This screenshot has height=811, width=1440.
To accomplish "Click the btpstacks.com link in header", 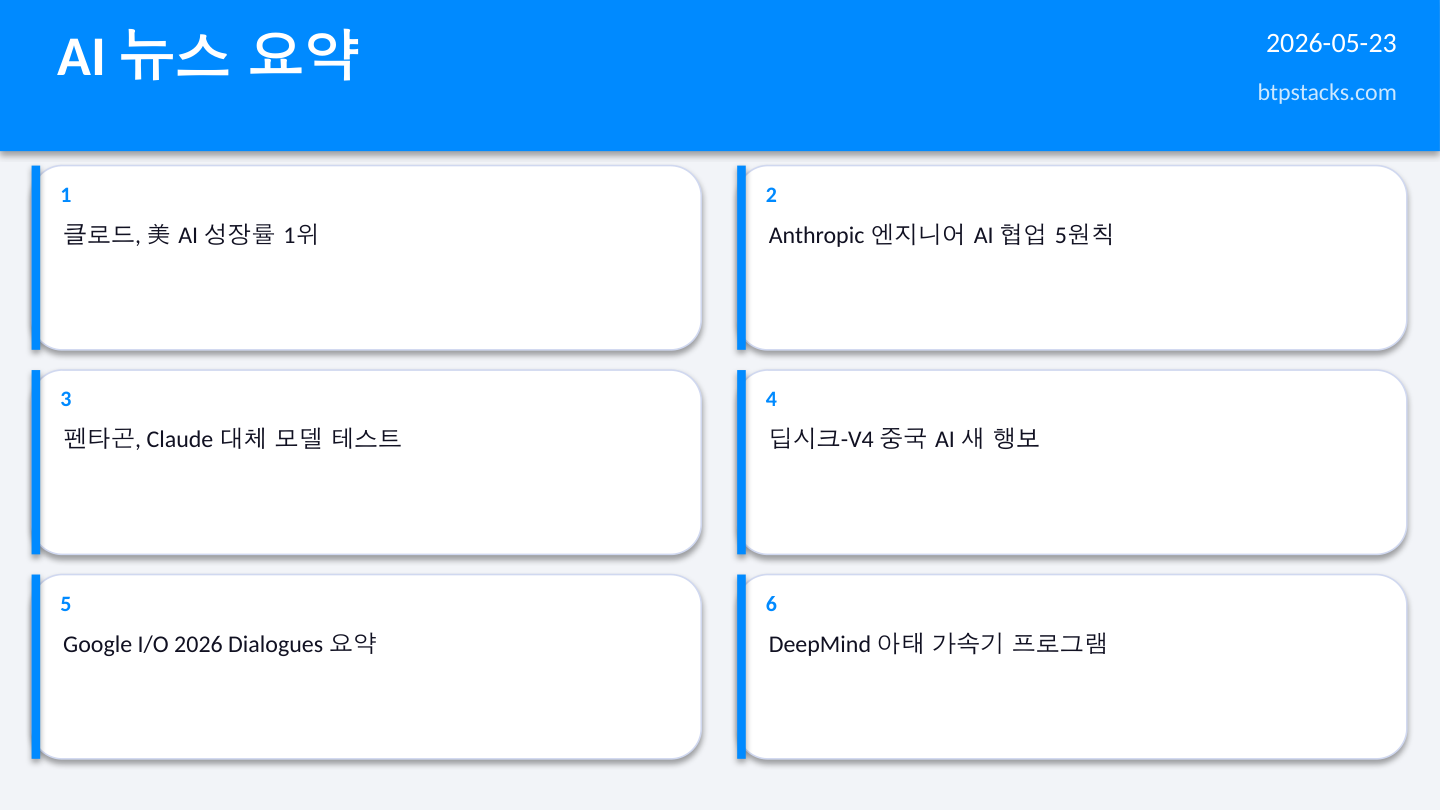I will (x=1326, y=92).
